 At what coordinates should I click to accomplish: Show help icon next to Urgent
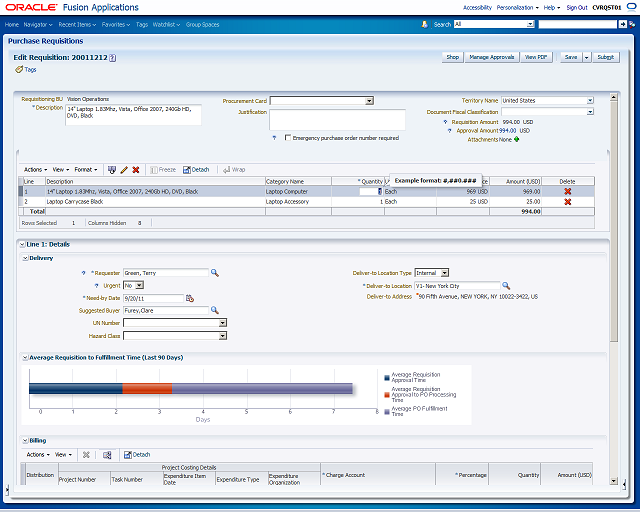96,286
